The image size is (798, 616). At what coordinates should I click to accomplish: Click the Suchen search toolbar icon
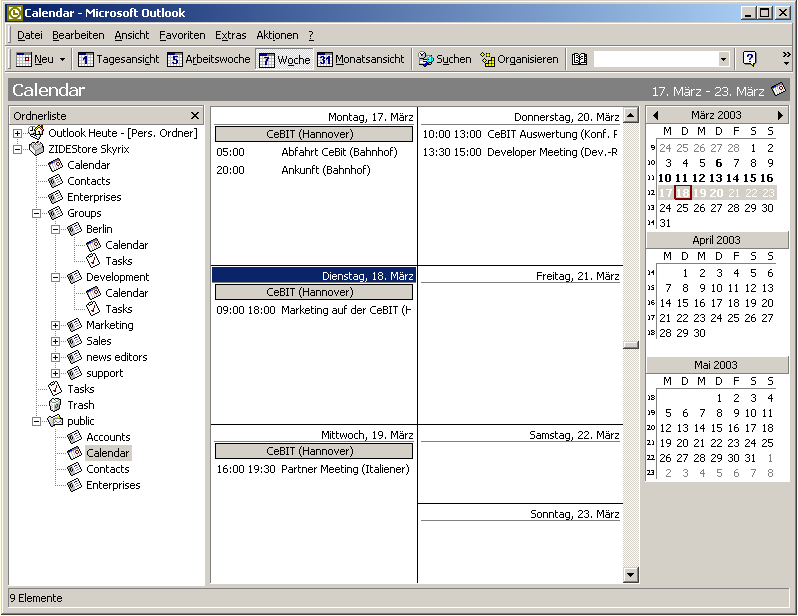tap(425, 60)
